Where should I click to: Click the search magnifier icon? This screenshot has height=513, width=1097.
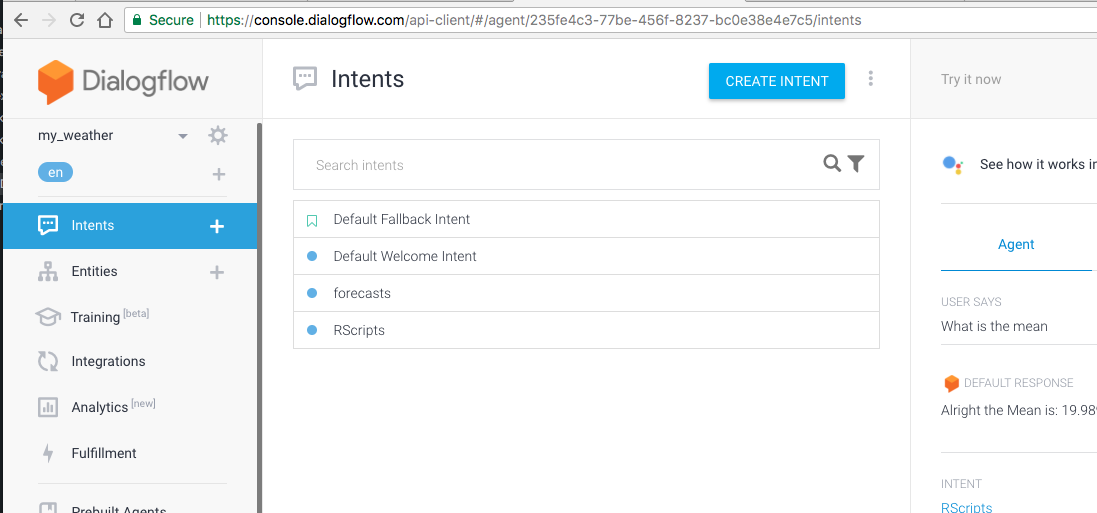832,164
